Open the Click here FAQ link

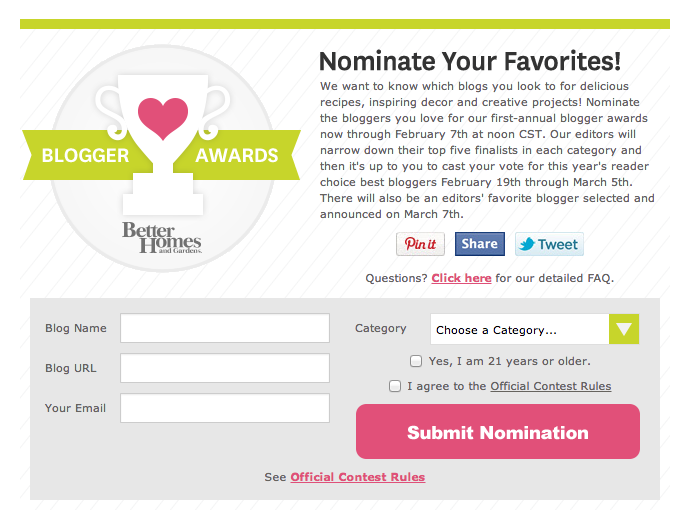[461, 278]
